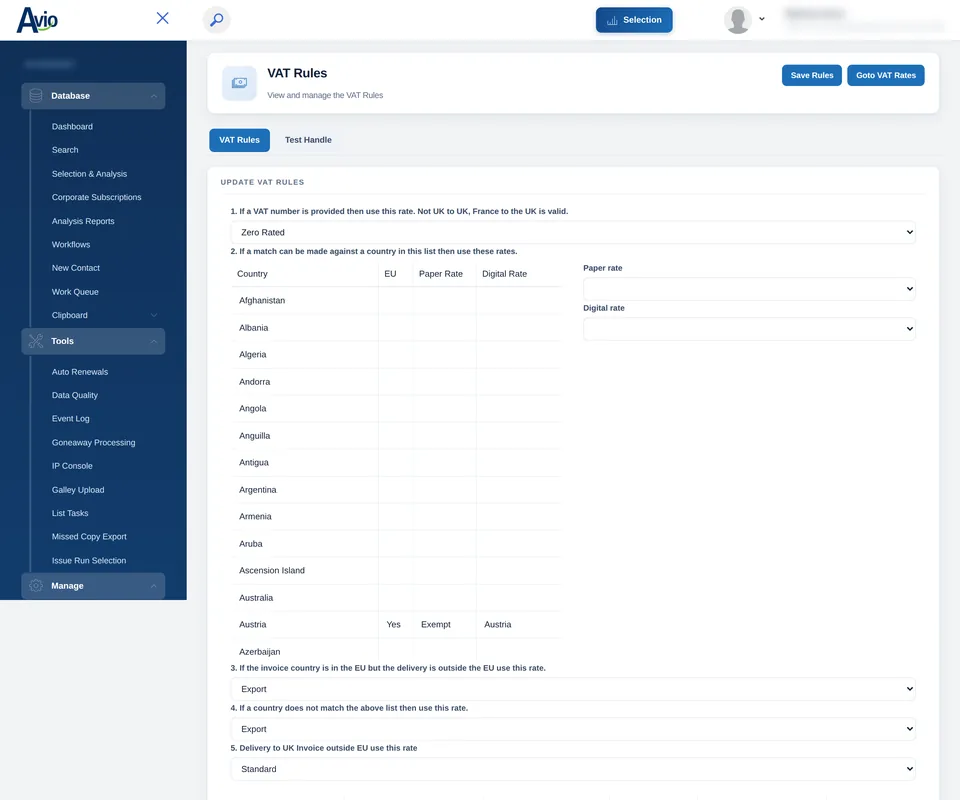Viewport: 960px width, 800px height.
Task: Open Auto Renewals menu item
Action: [x=80, y=372]
